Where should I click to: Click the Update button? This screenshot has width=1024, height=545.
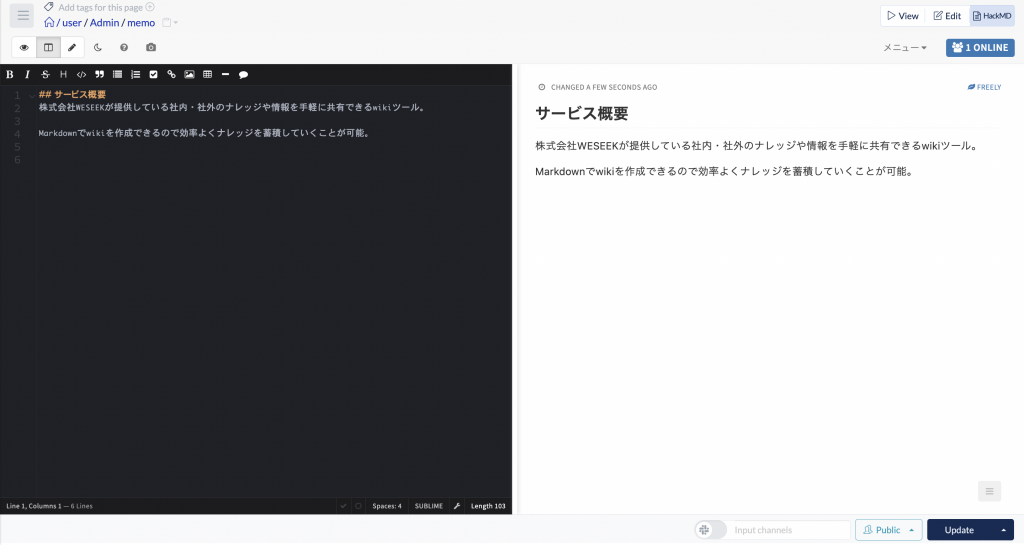pyautogui.click(x=959, y=530)
